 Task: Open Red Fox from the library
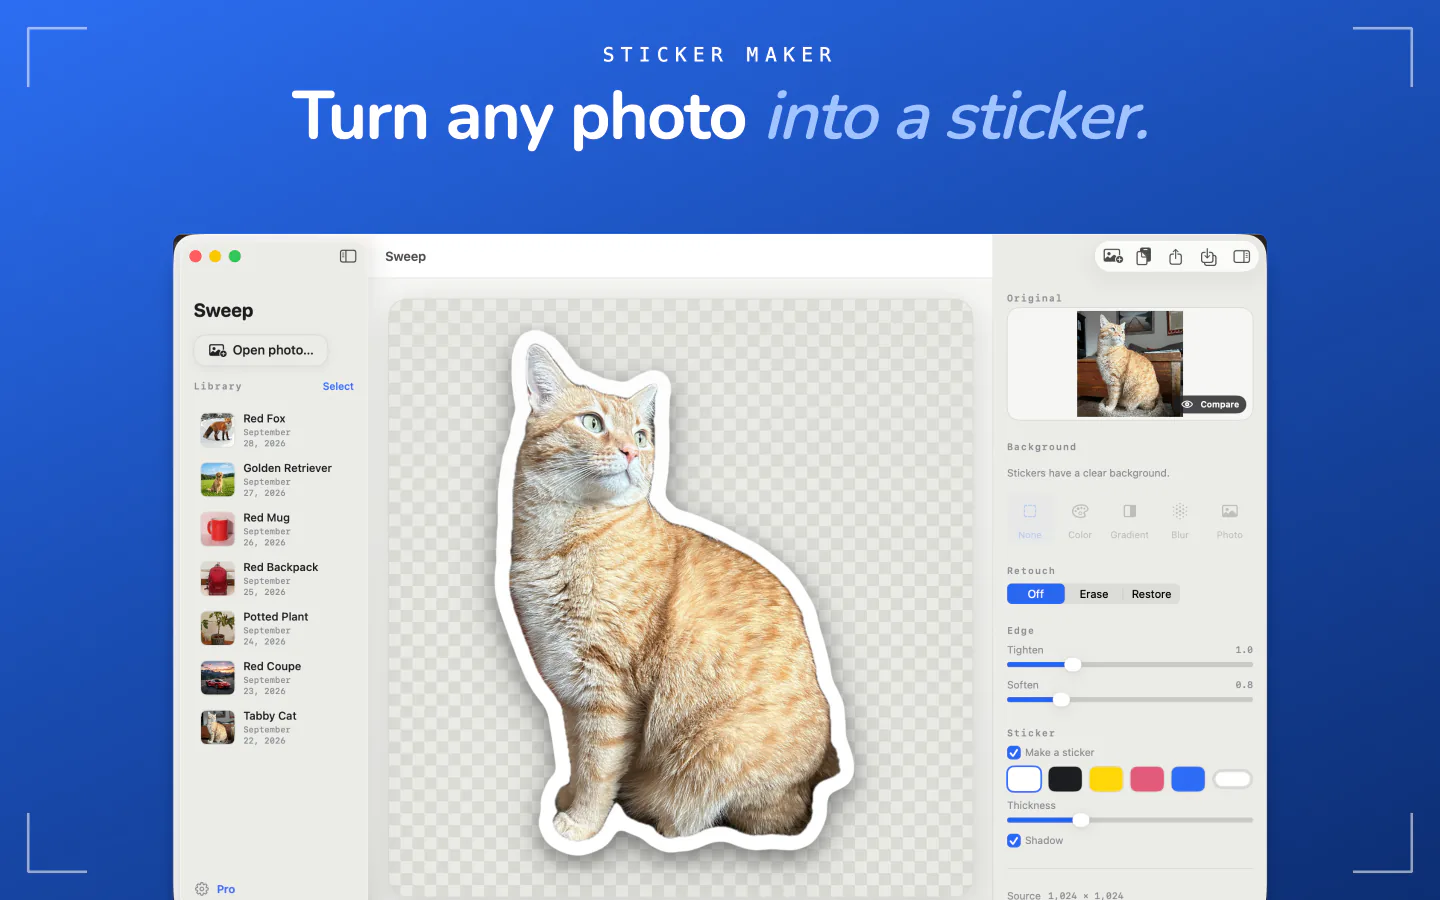(x=274, y=430)
